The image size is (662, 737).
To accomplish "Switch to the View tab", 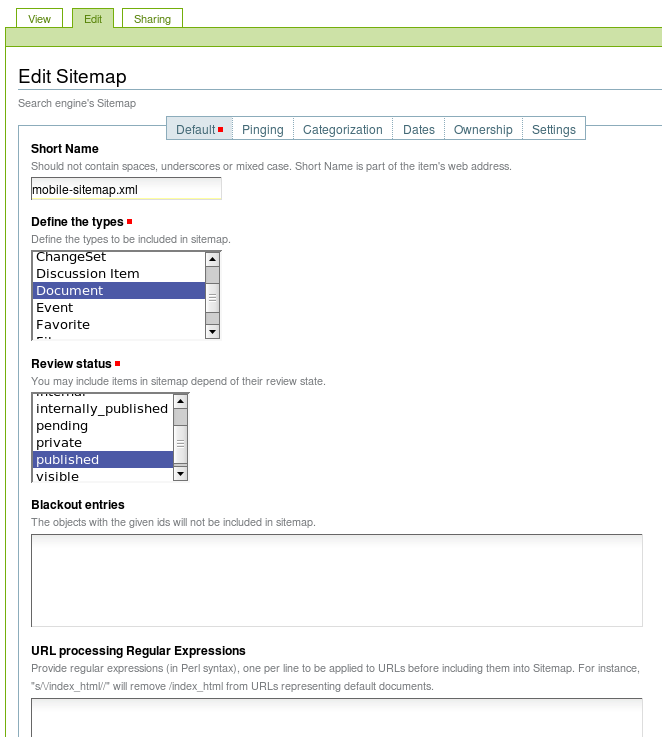I will [39, 19].
